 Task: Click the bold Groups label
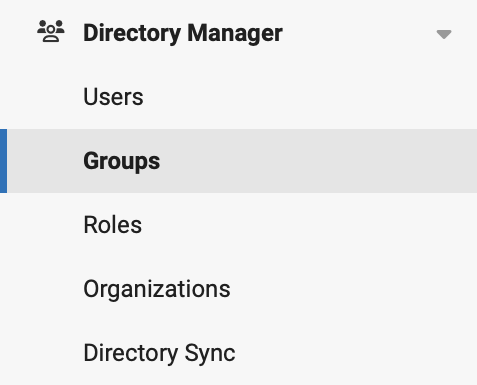122,161
